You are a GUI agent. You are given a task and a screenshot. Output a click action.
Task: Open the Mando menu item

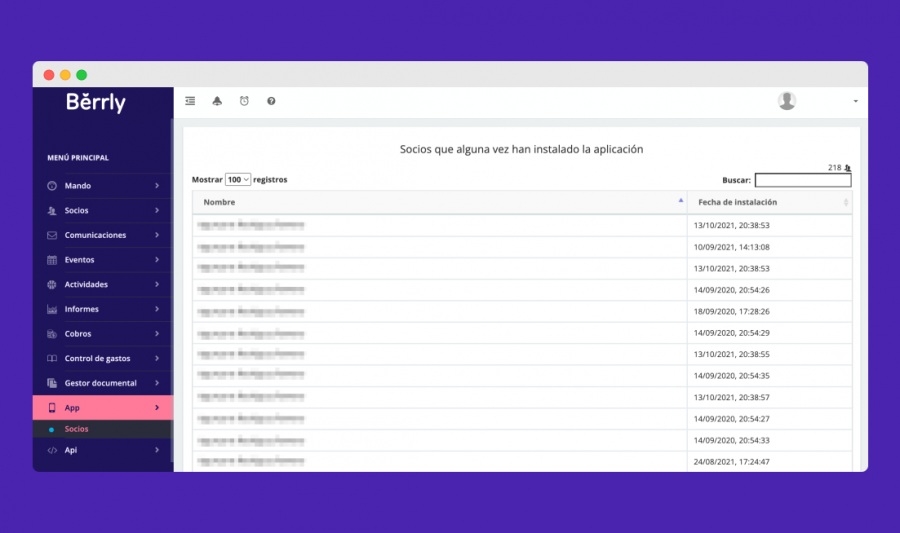pos(103,186)
